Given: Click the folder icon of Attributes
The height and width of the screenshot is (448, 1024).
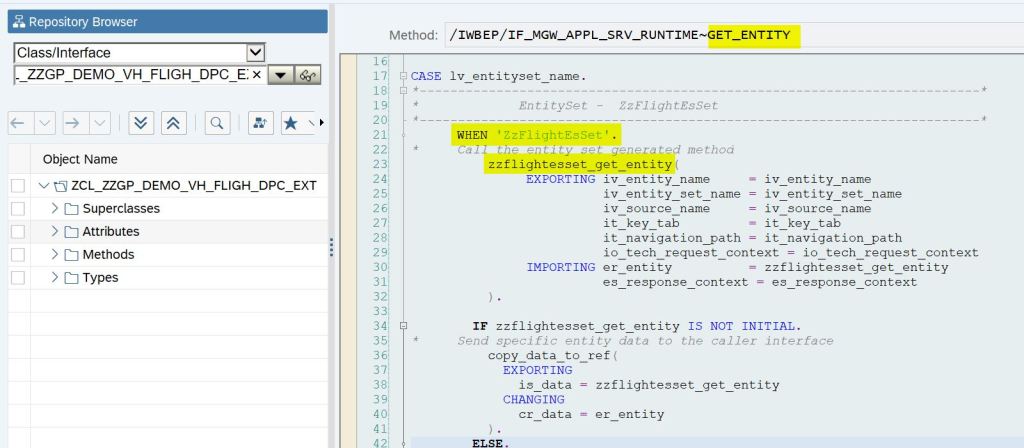Looking at the screenshot, I should (71, 232).
